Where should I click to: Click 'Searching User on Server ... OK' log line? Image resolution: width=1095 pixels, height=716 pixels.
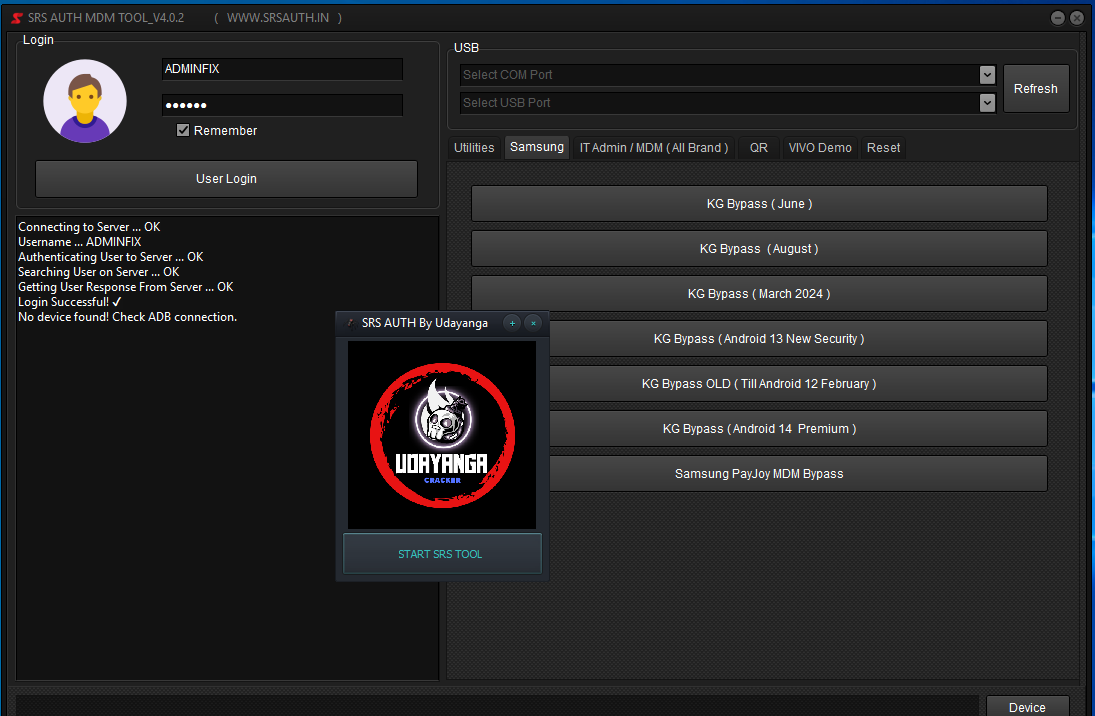(x=98, y=272)
